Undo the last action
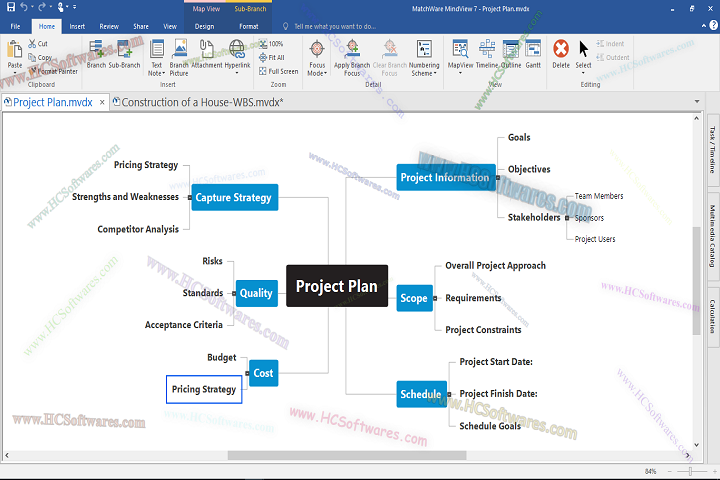Screen dimensions: 720x480 tap(24, 7)
